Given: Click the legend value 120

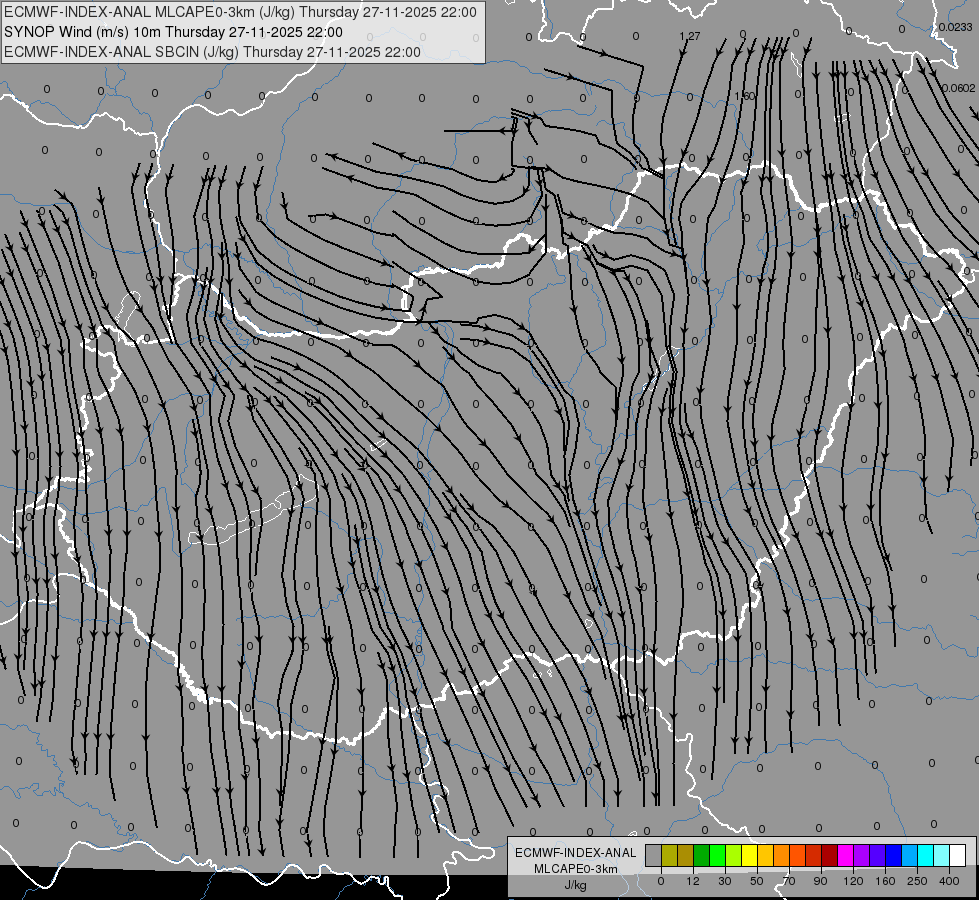Looking at the screenshot, I should pyautogui.click(x=853, y=881).
